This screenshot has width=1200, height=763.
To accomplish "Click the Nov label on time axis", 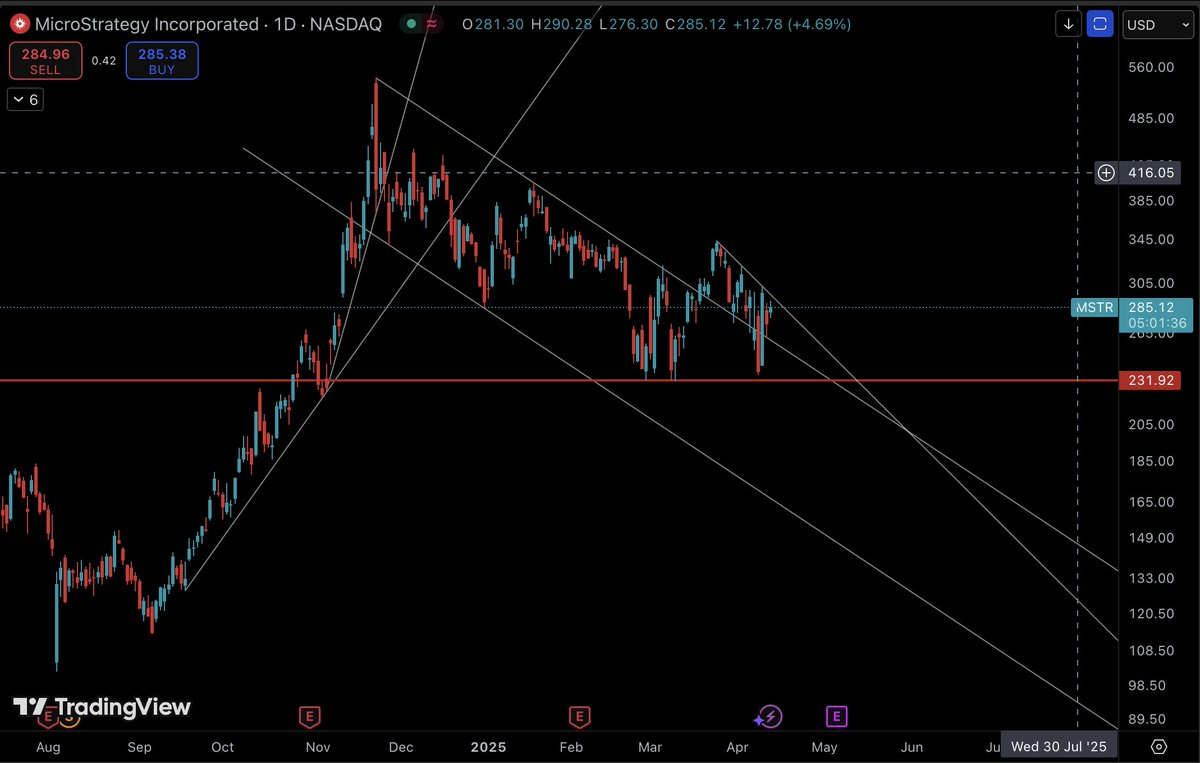I will coord(318,747).
